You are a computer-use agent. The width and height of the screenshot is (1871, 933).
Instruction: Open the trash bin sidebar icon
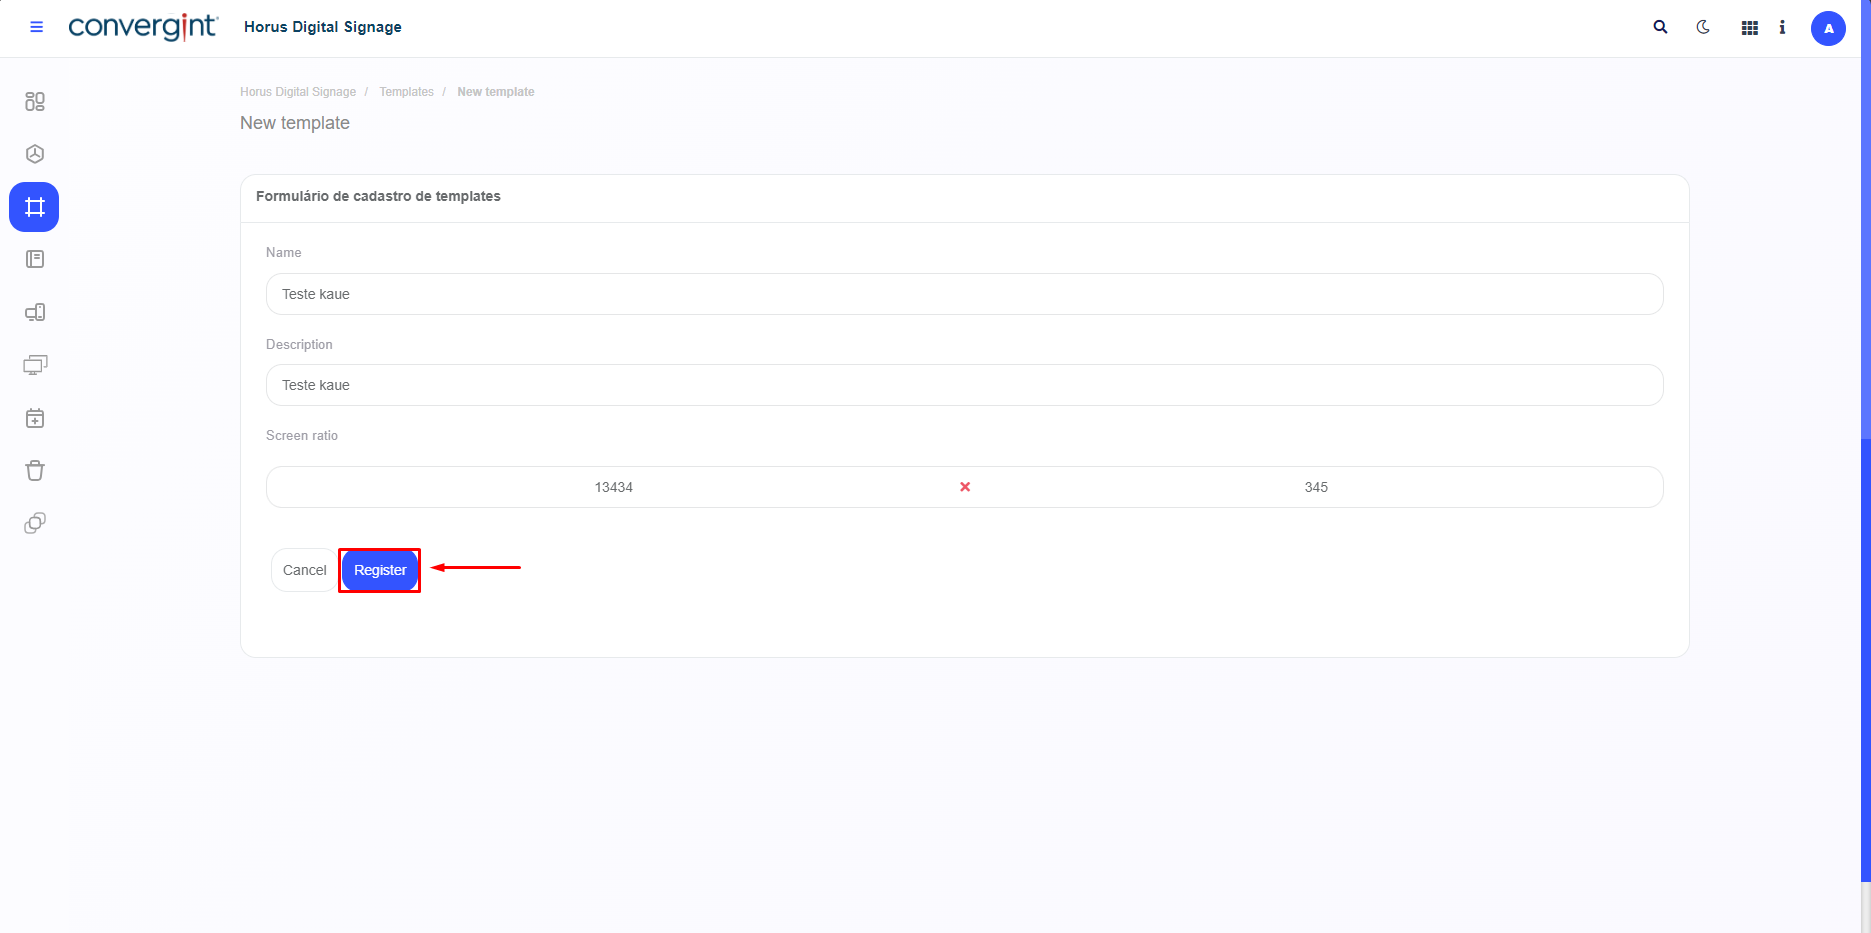point(35,471)
